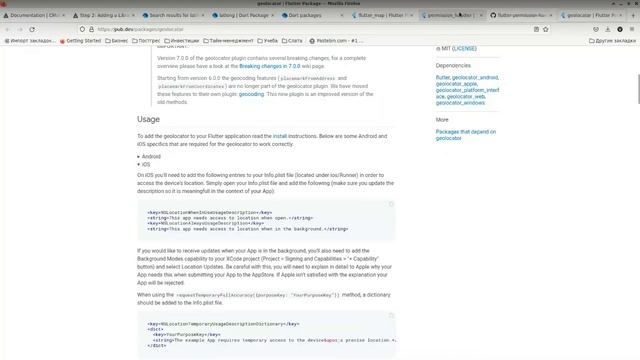This screenshot has height=360, width=640.
Task: Open a new tab with plus icon
Action: tap(633, 15)
